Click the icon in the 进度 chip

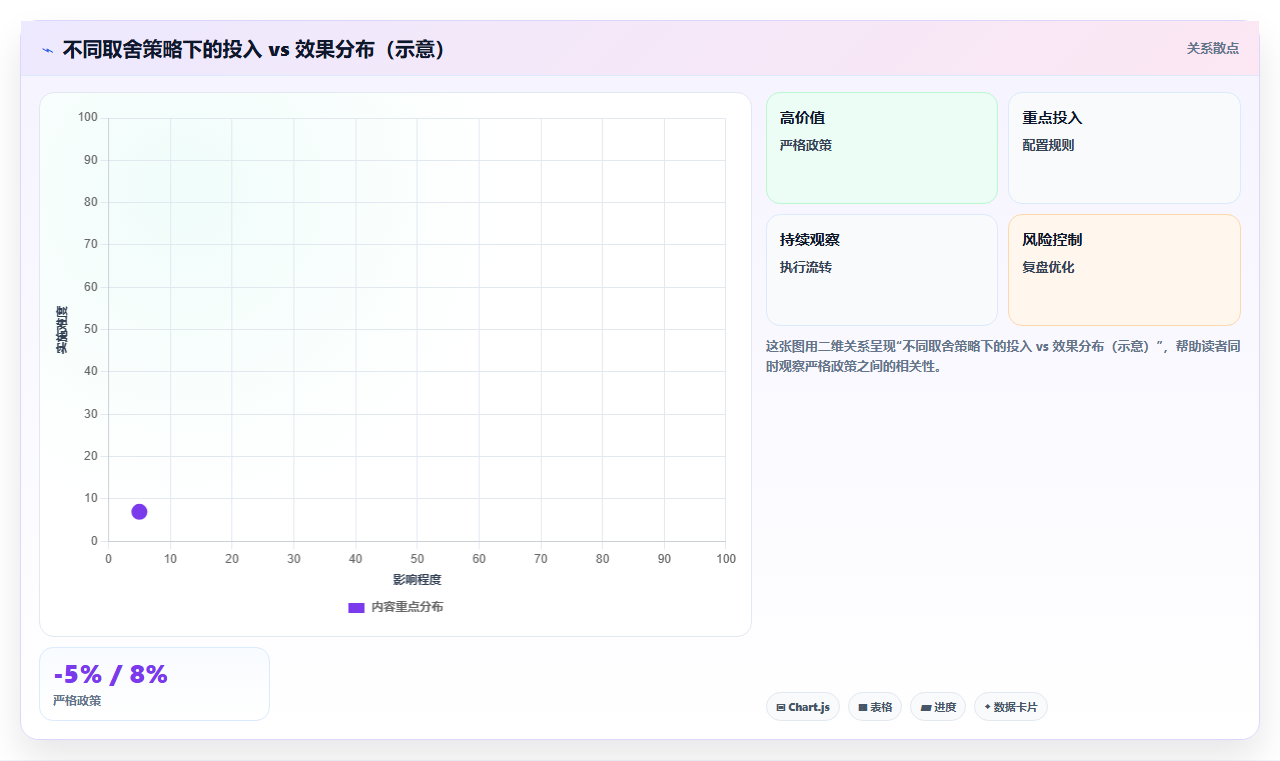[926, 707]
